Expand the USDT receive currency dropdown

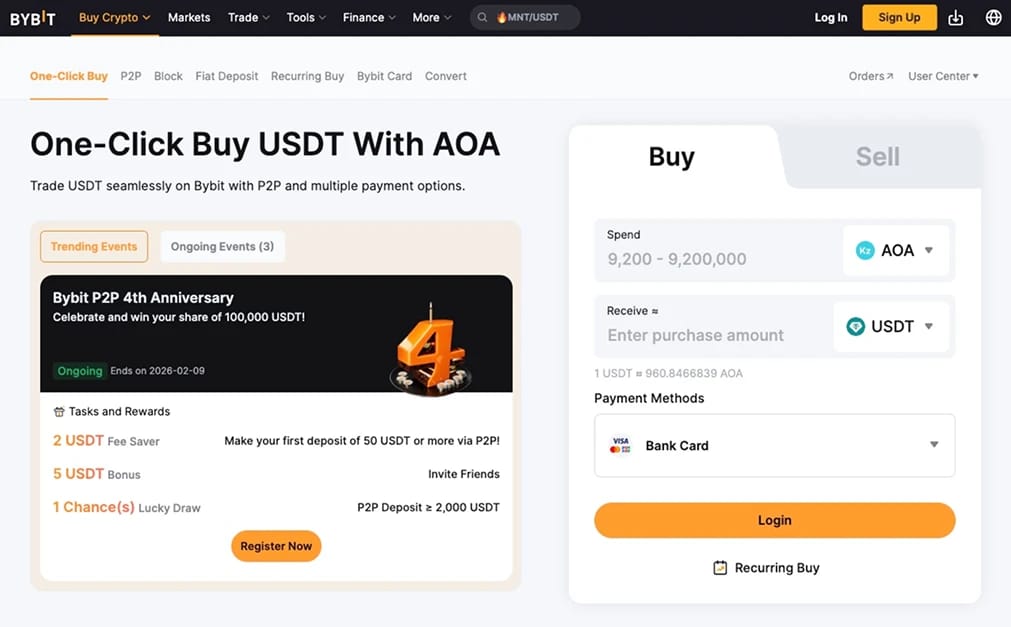892,326
